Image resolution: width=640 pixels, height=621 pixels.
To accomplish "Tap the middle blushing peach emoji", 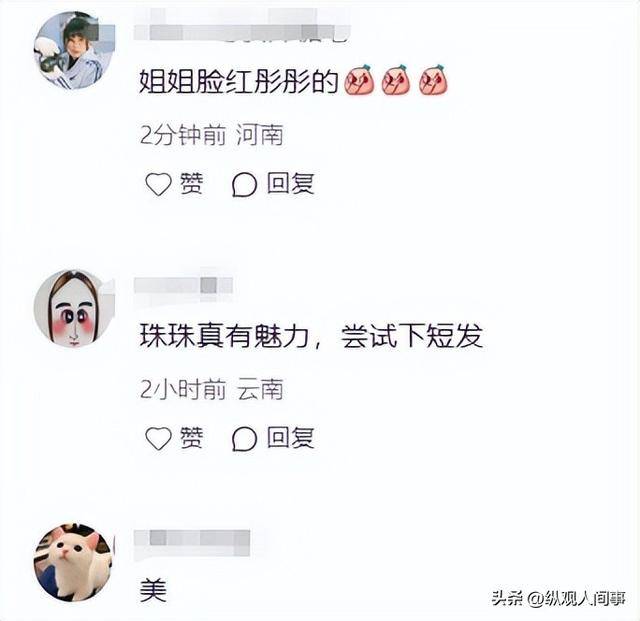I will click(396, 80).
